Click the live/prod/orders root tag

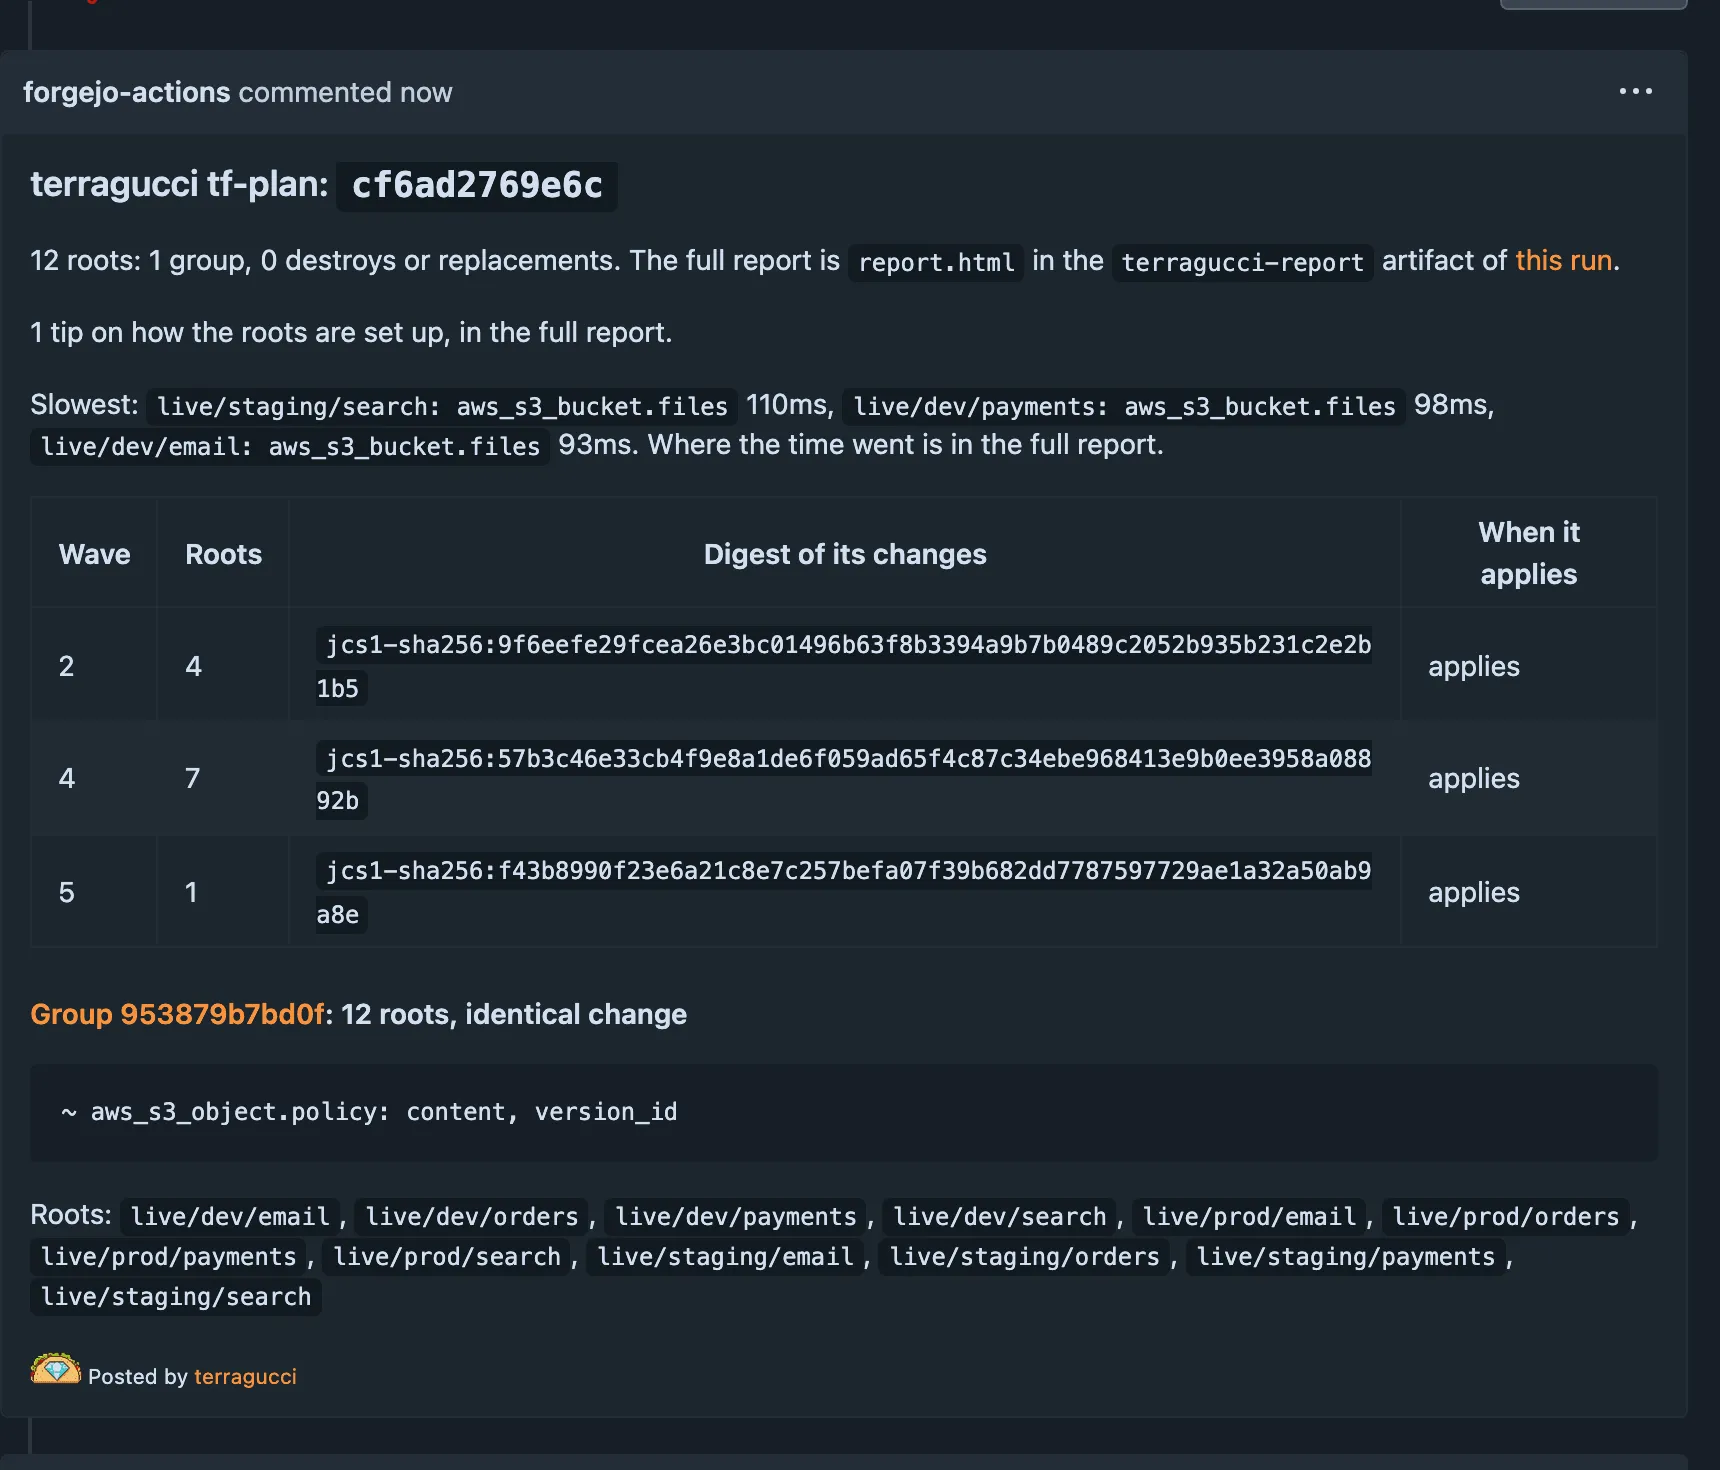point(1506,1217)
